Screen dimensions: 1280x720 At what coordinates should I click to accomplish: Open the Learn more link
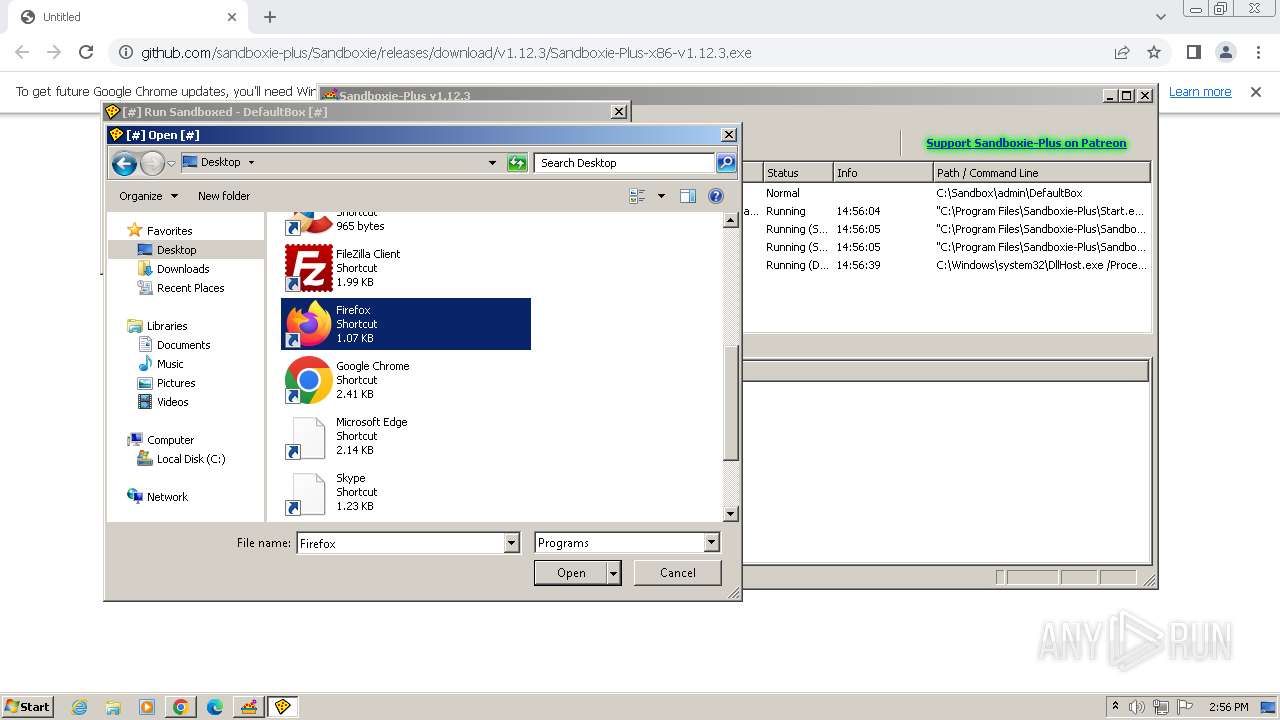point(1200,92)
